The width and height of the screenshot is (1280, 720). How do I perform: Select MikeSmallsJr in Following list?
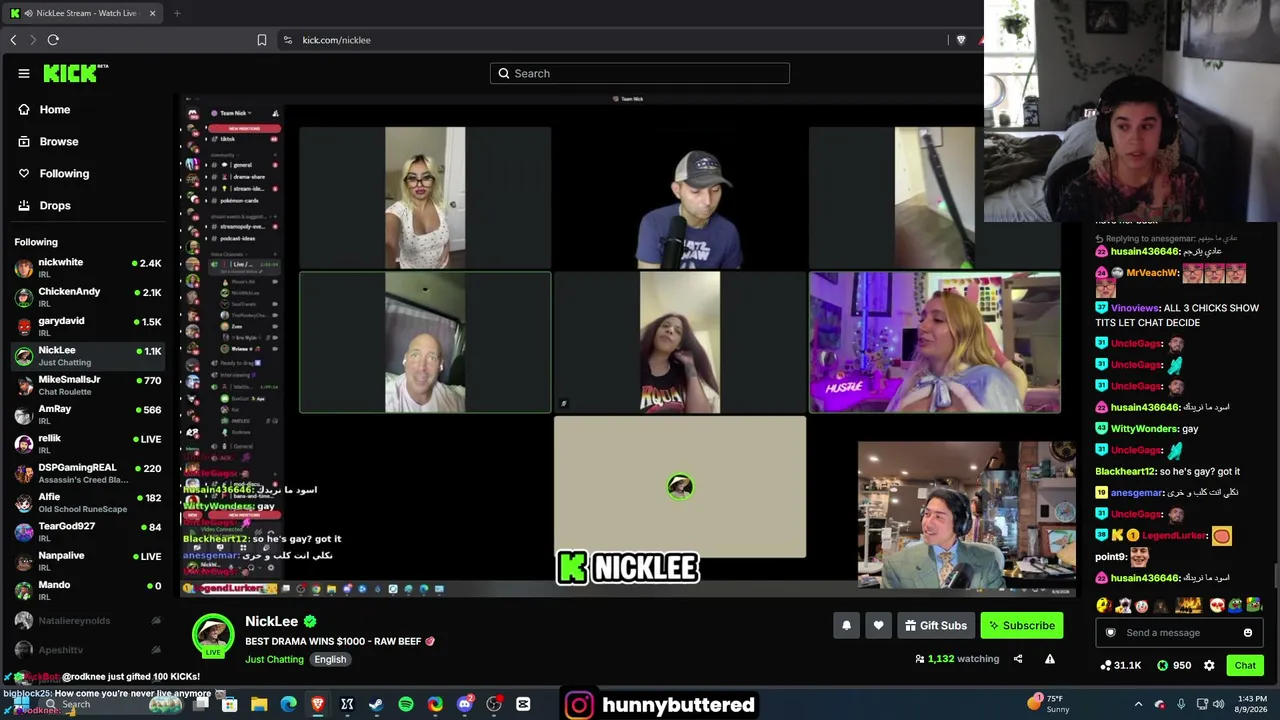pyautogui.click(x=88, y=385)
